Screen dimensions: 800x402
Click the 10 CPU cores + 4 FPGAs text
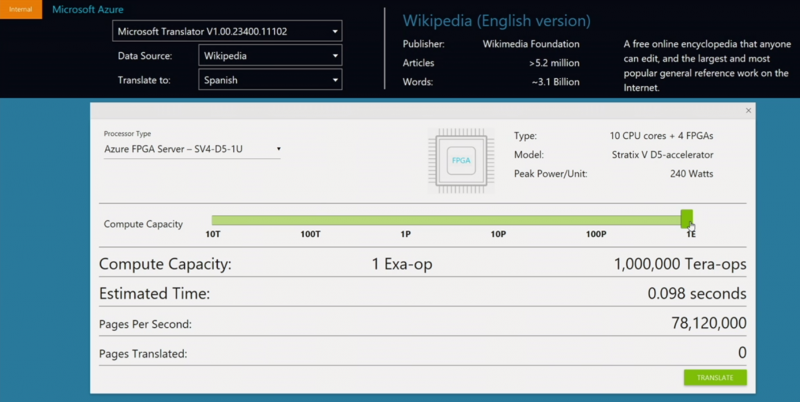[x=661, y=136]
